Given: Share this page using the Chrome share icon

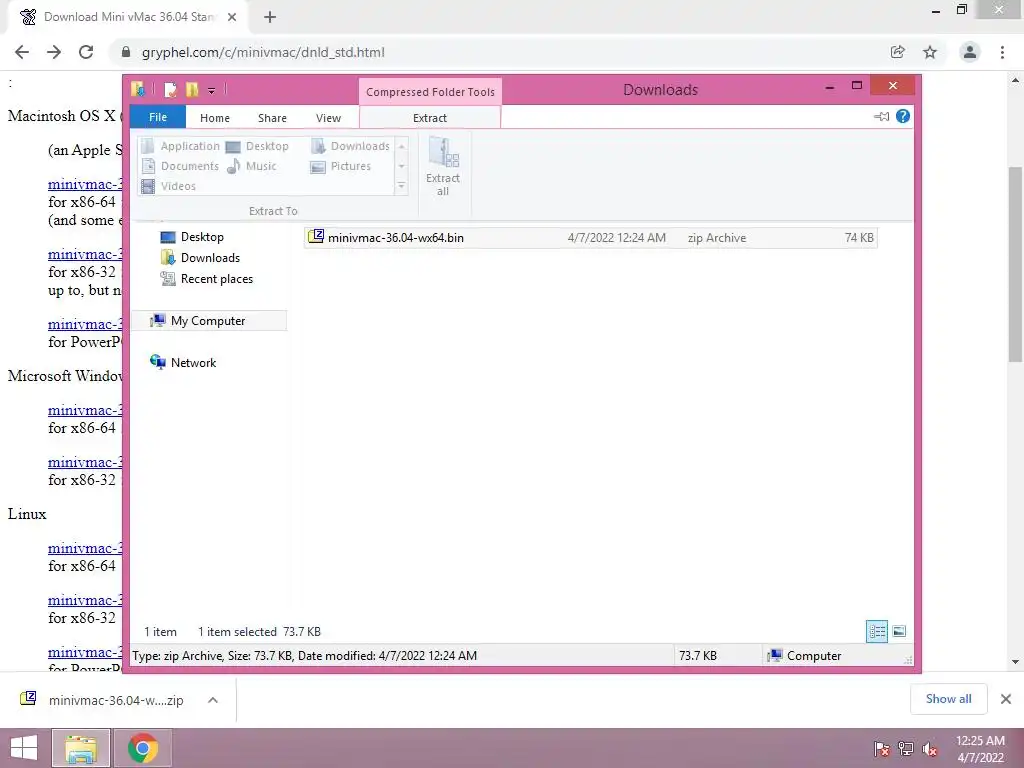Looking at the screenshot, I should point(898,52).
